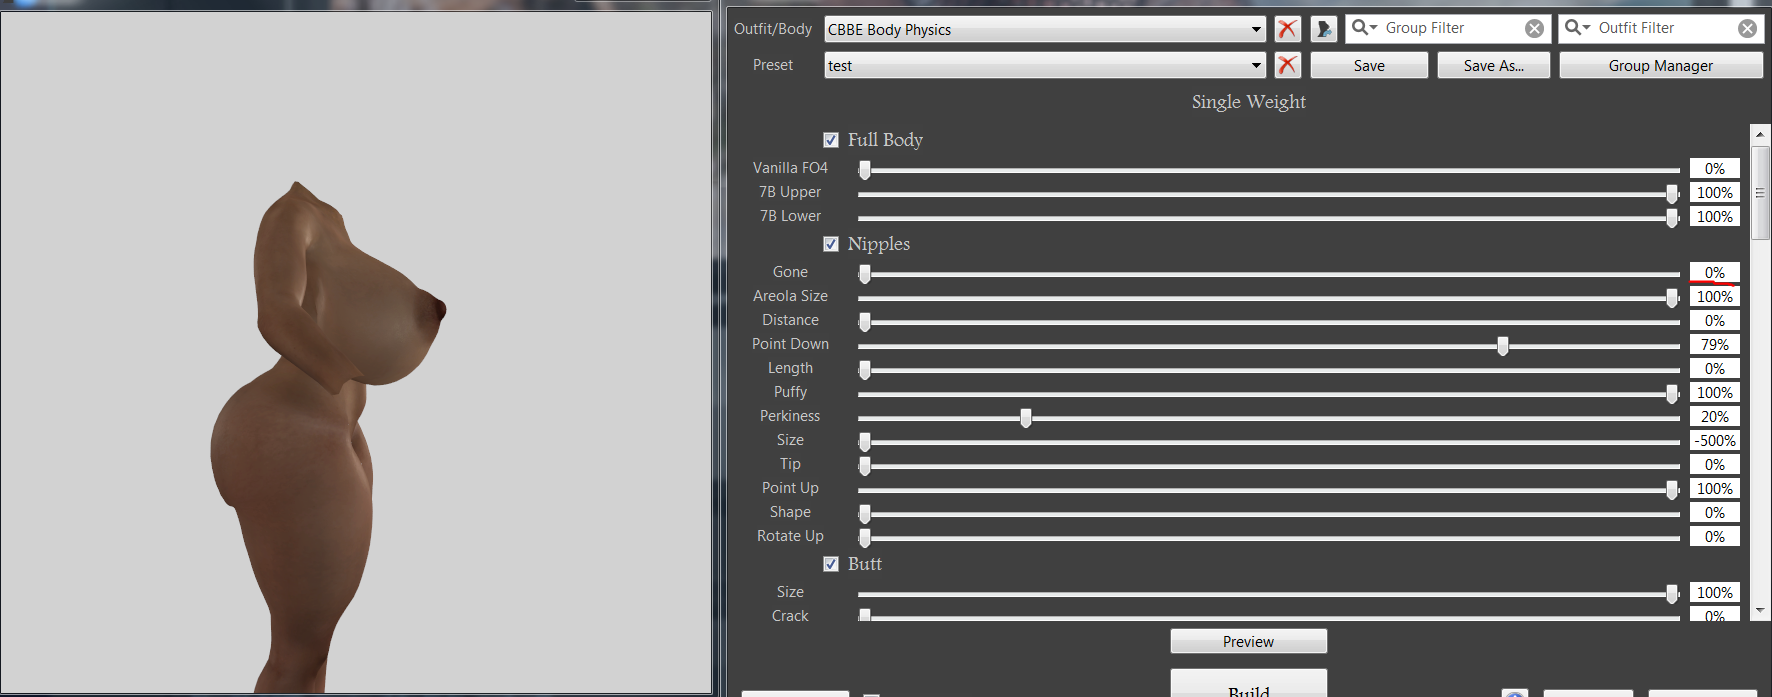Clear the Outfit Filter field

point(1747,29)
